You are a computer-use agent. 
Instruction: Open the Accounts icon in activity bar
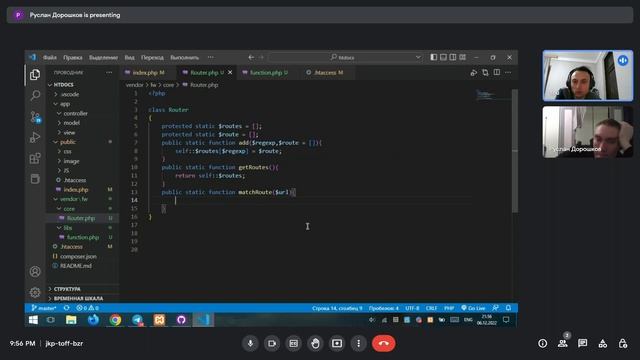coord(35,271)
